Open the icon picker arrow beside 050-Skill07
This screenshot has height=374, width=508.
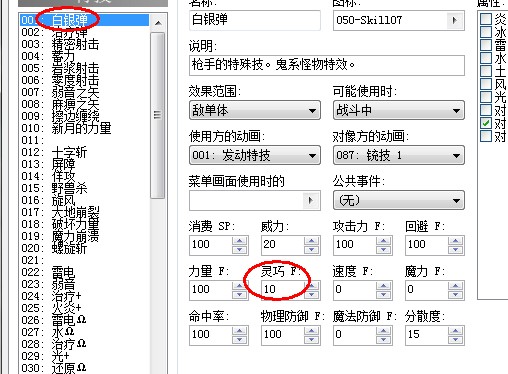coord(455,20)
